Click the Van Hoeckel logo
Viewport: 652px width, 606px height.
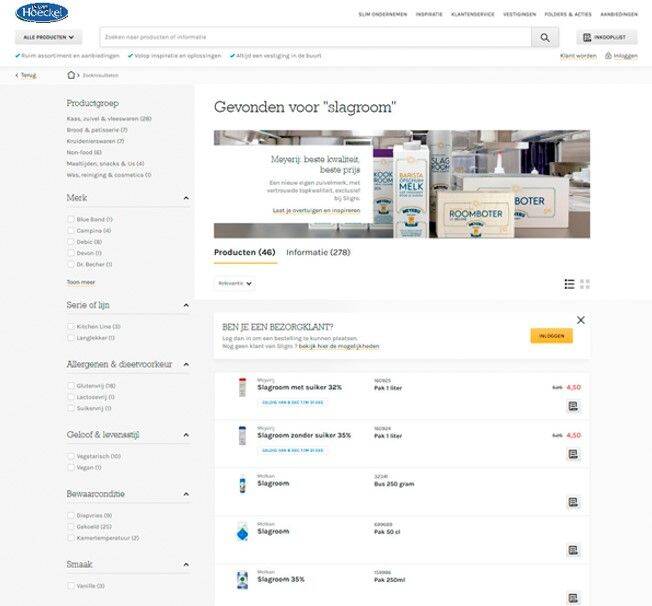tap(42, 12)
